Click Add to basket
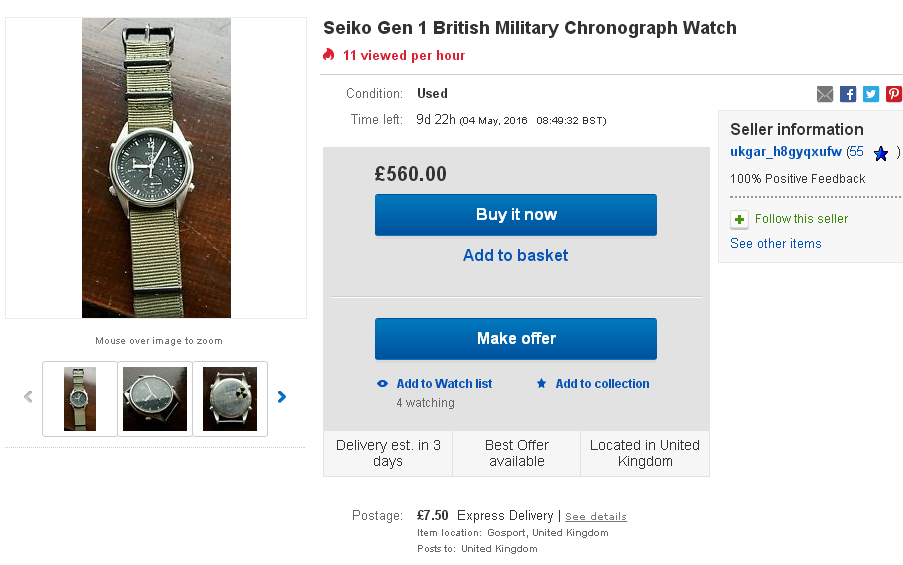903x565 pixels. click(515, 256)
